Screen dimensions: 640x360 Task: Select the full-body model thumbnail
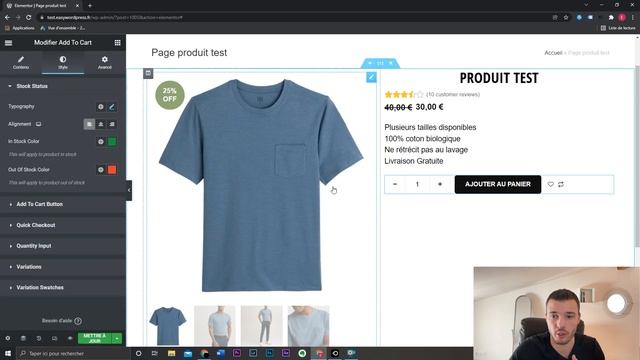262,326
